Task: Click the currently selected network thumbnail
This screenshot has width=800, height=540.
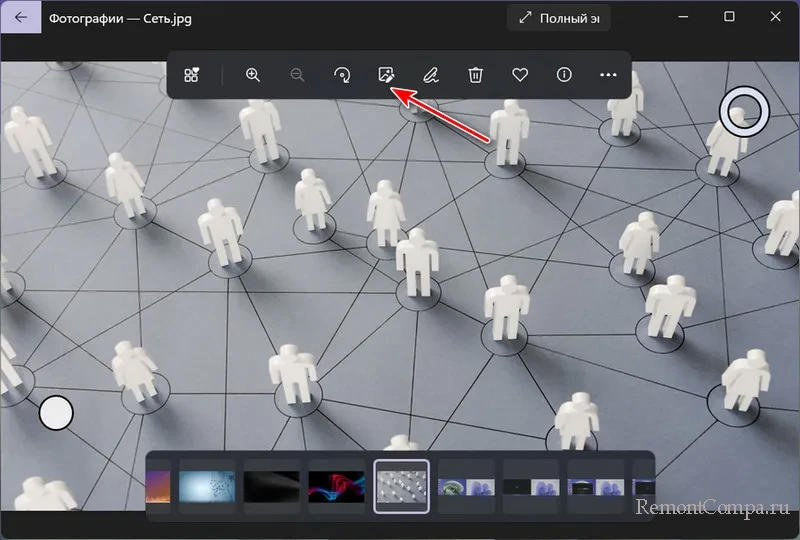Action: pos(402,486)
